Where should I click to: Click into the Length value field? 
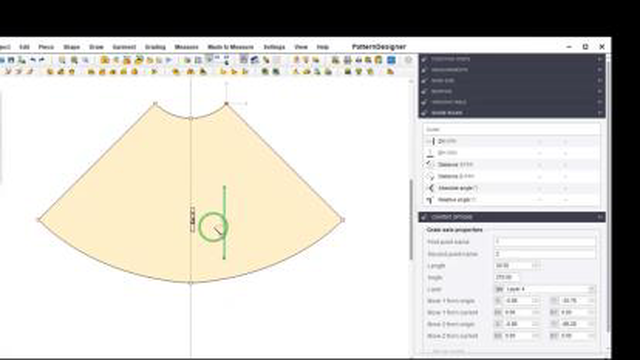point(513,266)
